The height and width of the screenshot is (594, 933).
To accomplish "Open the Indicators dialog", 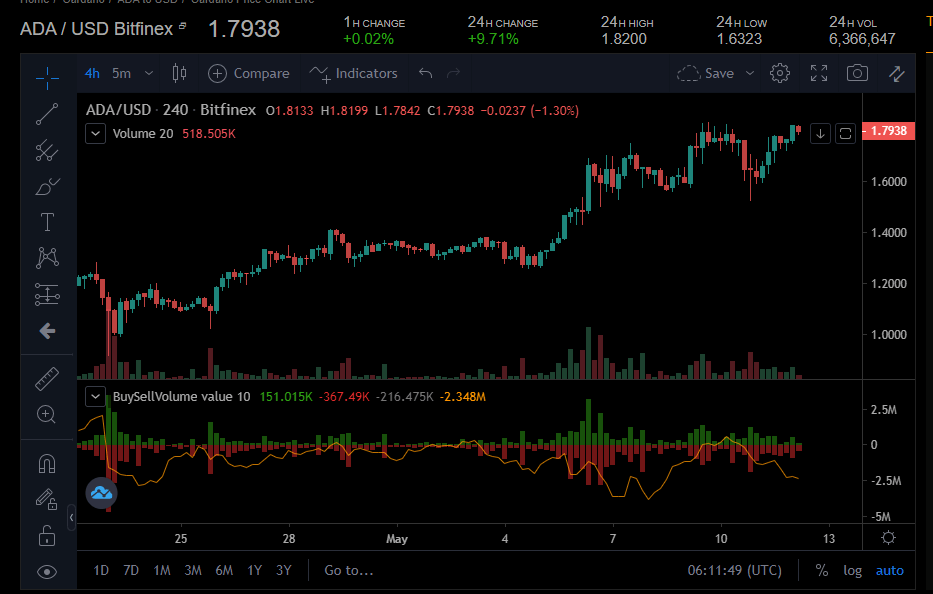I will [x=353, y=73].
